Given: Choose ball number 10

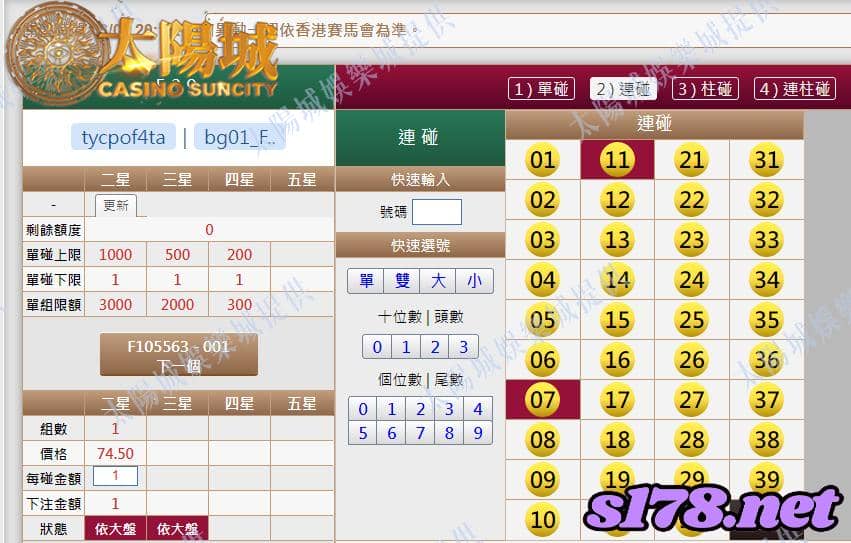Looking at the screenshot, I should (x=543, y=520).
